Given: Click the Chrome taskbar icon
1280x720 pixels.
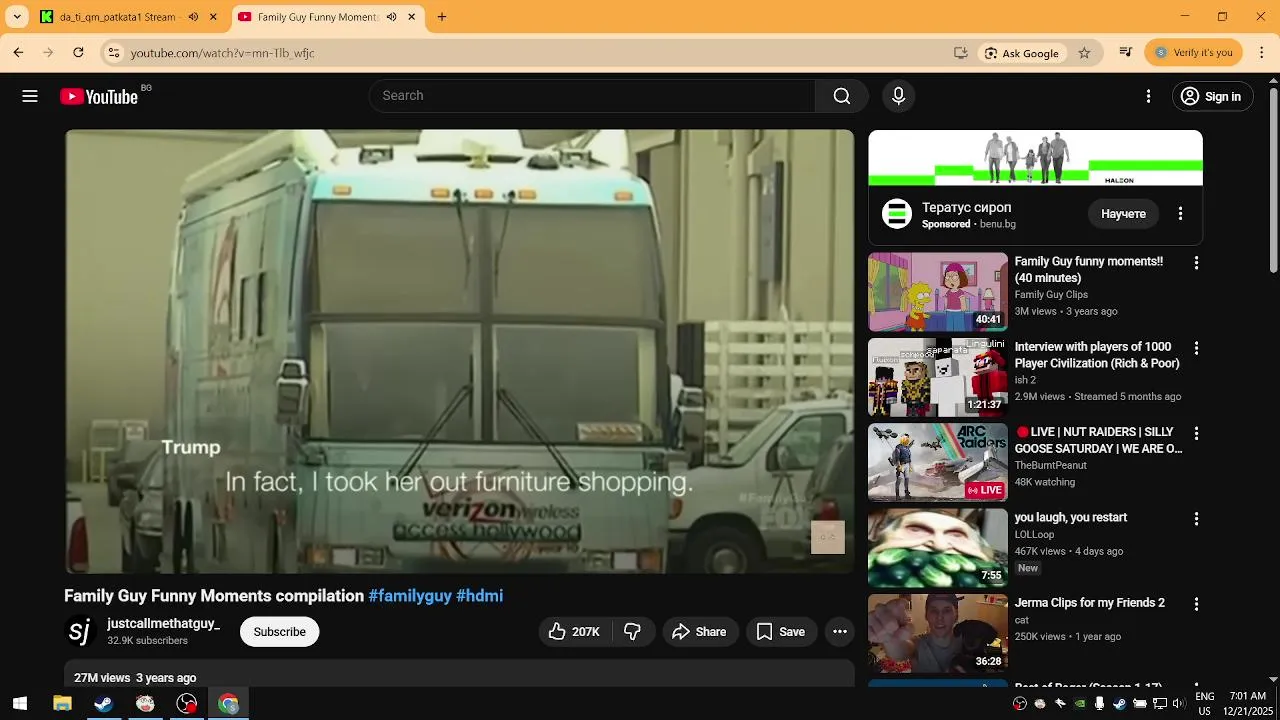Looking at the screenshot, I should [229, 704].
